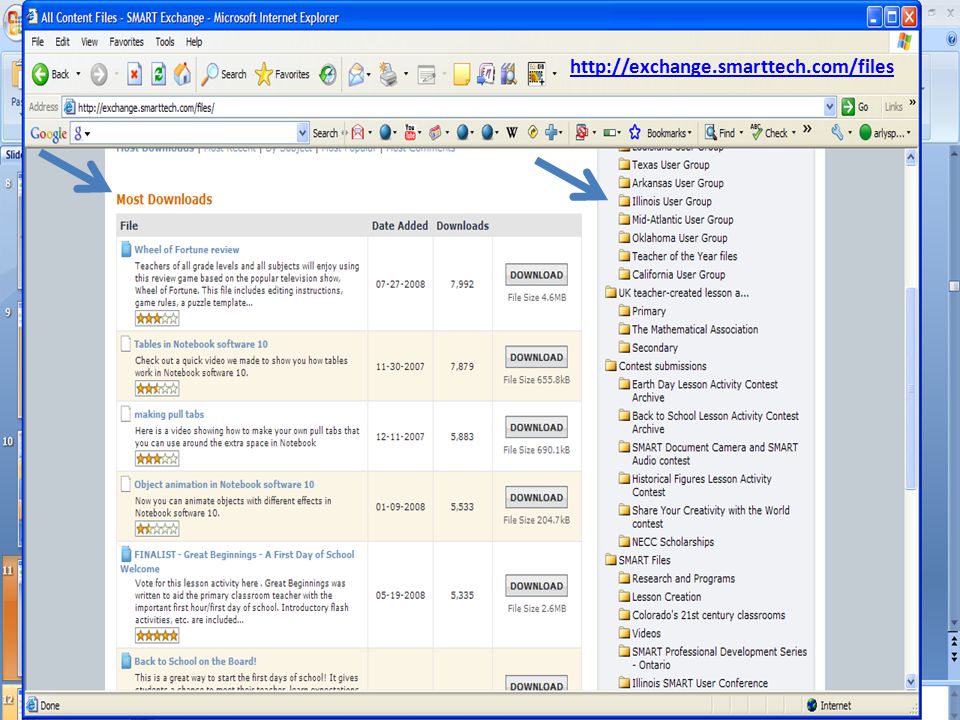Click the Gmail icon on Google toolbar
Screen dimensions: 960x720
(x=358, y=132)
